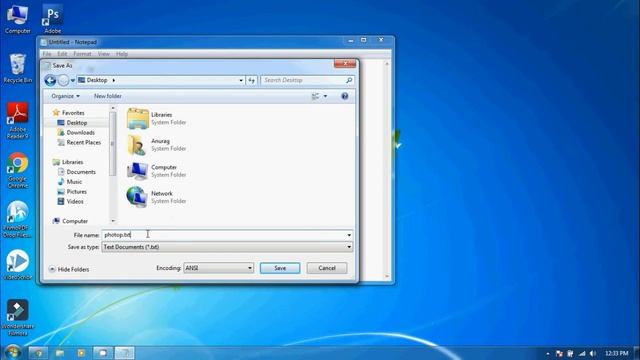Viewport: 640px width, 360px height.
Task: Open the Network system folder
Action: [157, 197]
